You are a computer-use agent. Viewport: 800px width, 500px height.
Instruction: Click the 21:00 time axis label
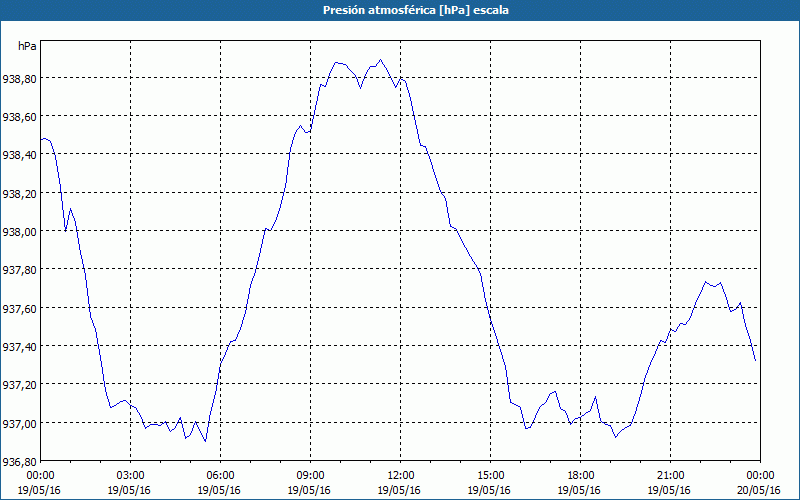[x=670, y=476]
